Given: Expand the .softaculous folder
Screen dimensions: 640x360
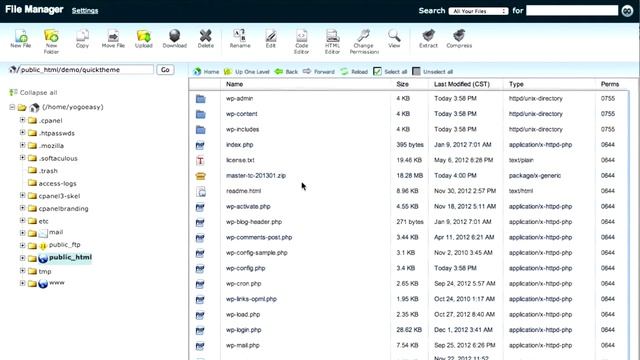Looking at the screenshot, I should [22, 158].
